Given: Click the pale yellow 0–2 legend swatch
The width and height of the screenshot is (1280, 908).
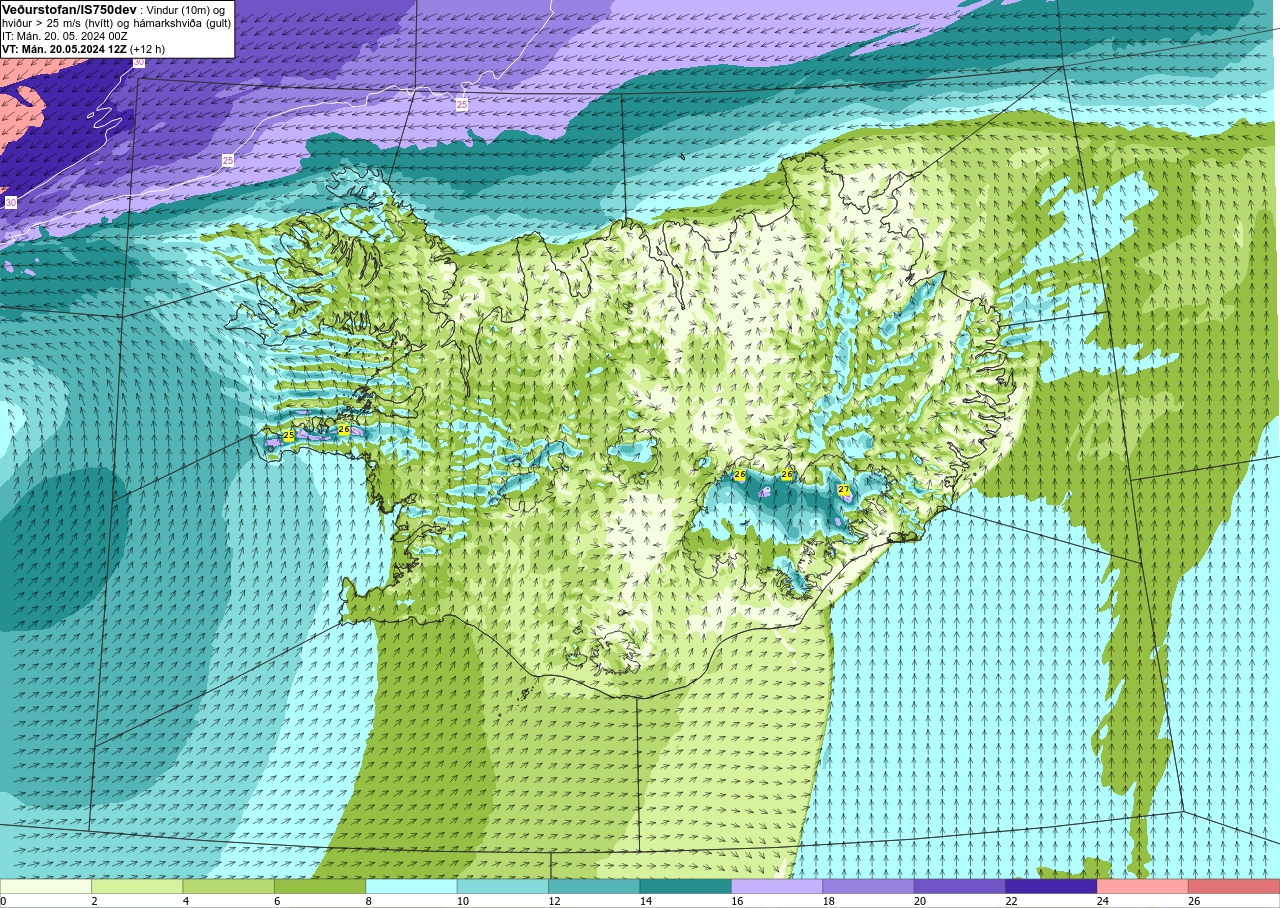Looking at the screenshot, I should 46,886.
